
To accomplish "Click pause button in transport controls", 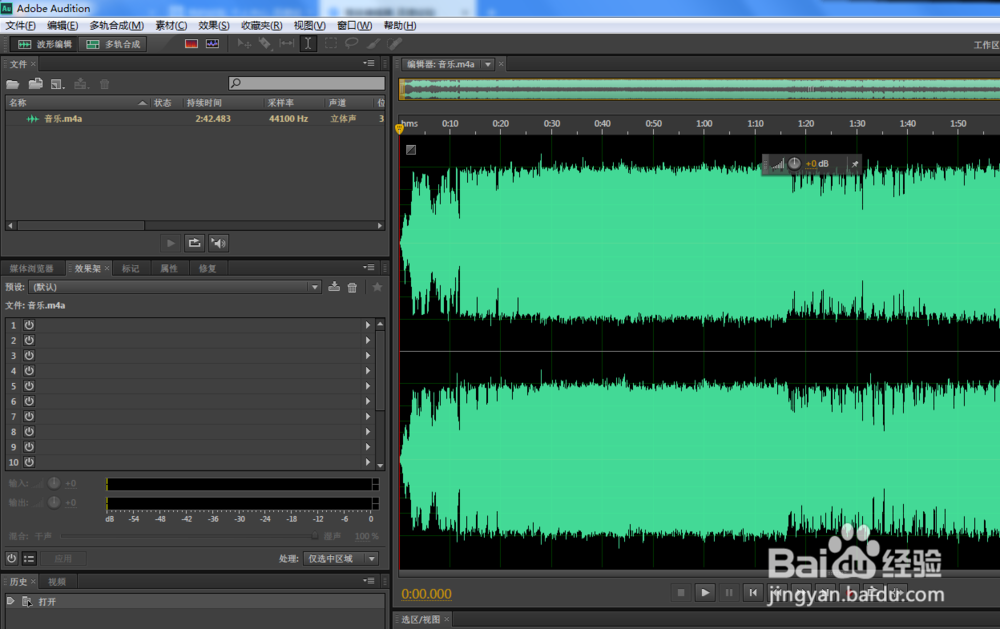I will click(x=729, y=593).
